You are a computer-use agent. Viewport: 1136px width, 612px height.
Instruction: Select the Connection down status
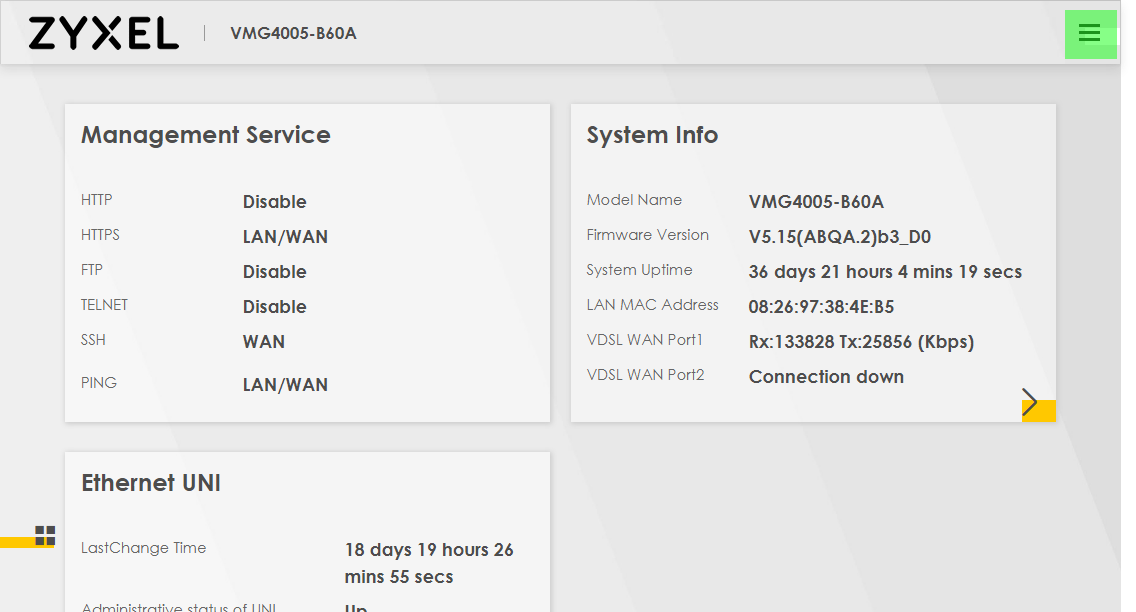click(x=827, y=377)
